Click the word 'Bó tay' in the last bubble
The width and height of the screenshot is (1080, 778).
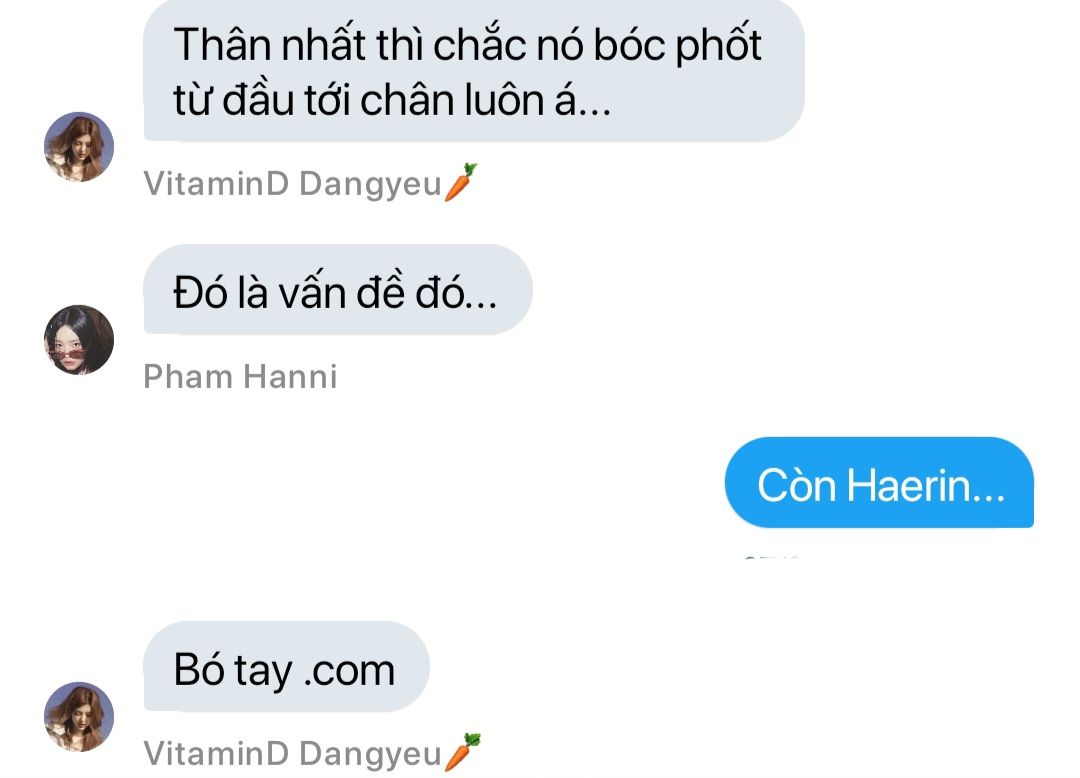233,670
